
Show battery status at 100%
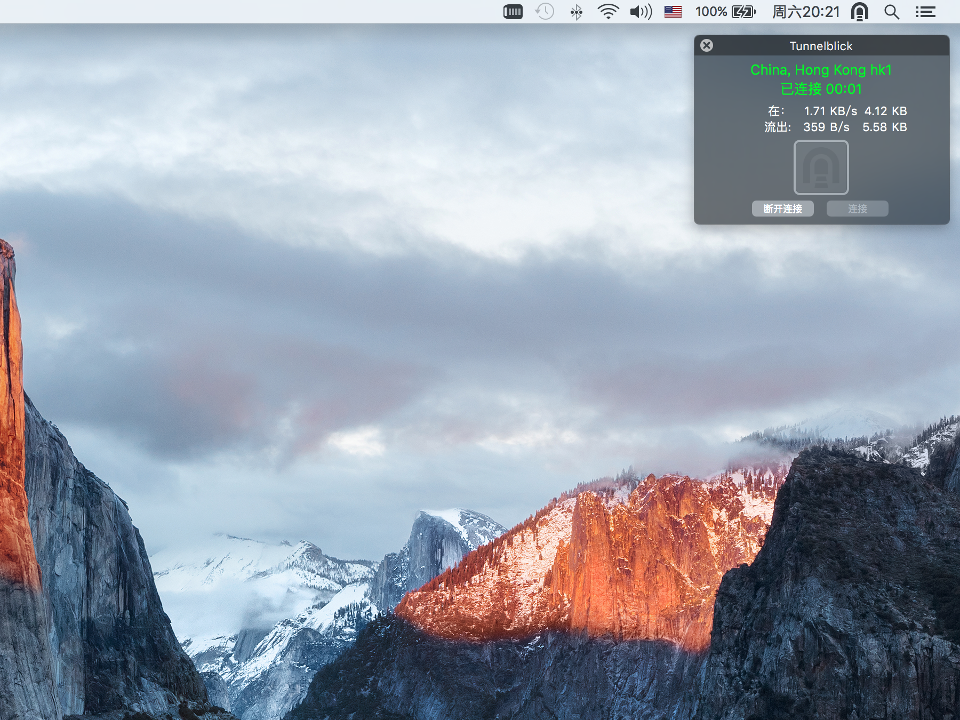(x=726, y=12)
